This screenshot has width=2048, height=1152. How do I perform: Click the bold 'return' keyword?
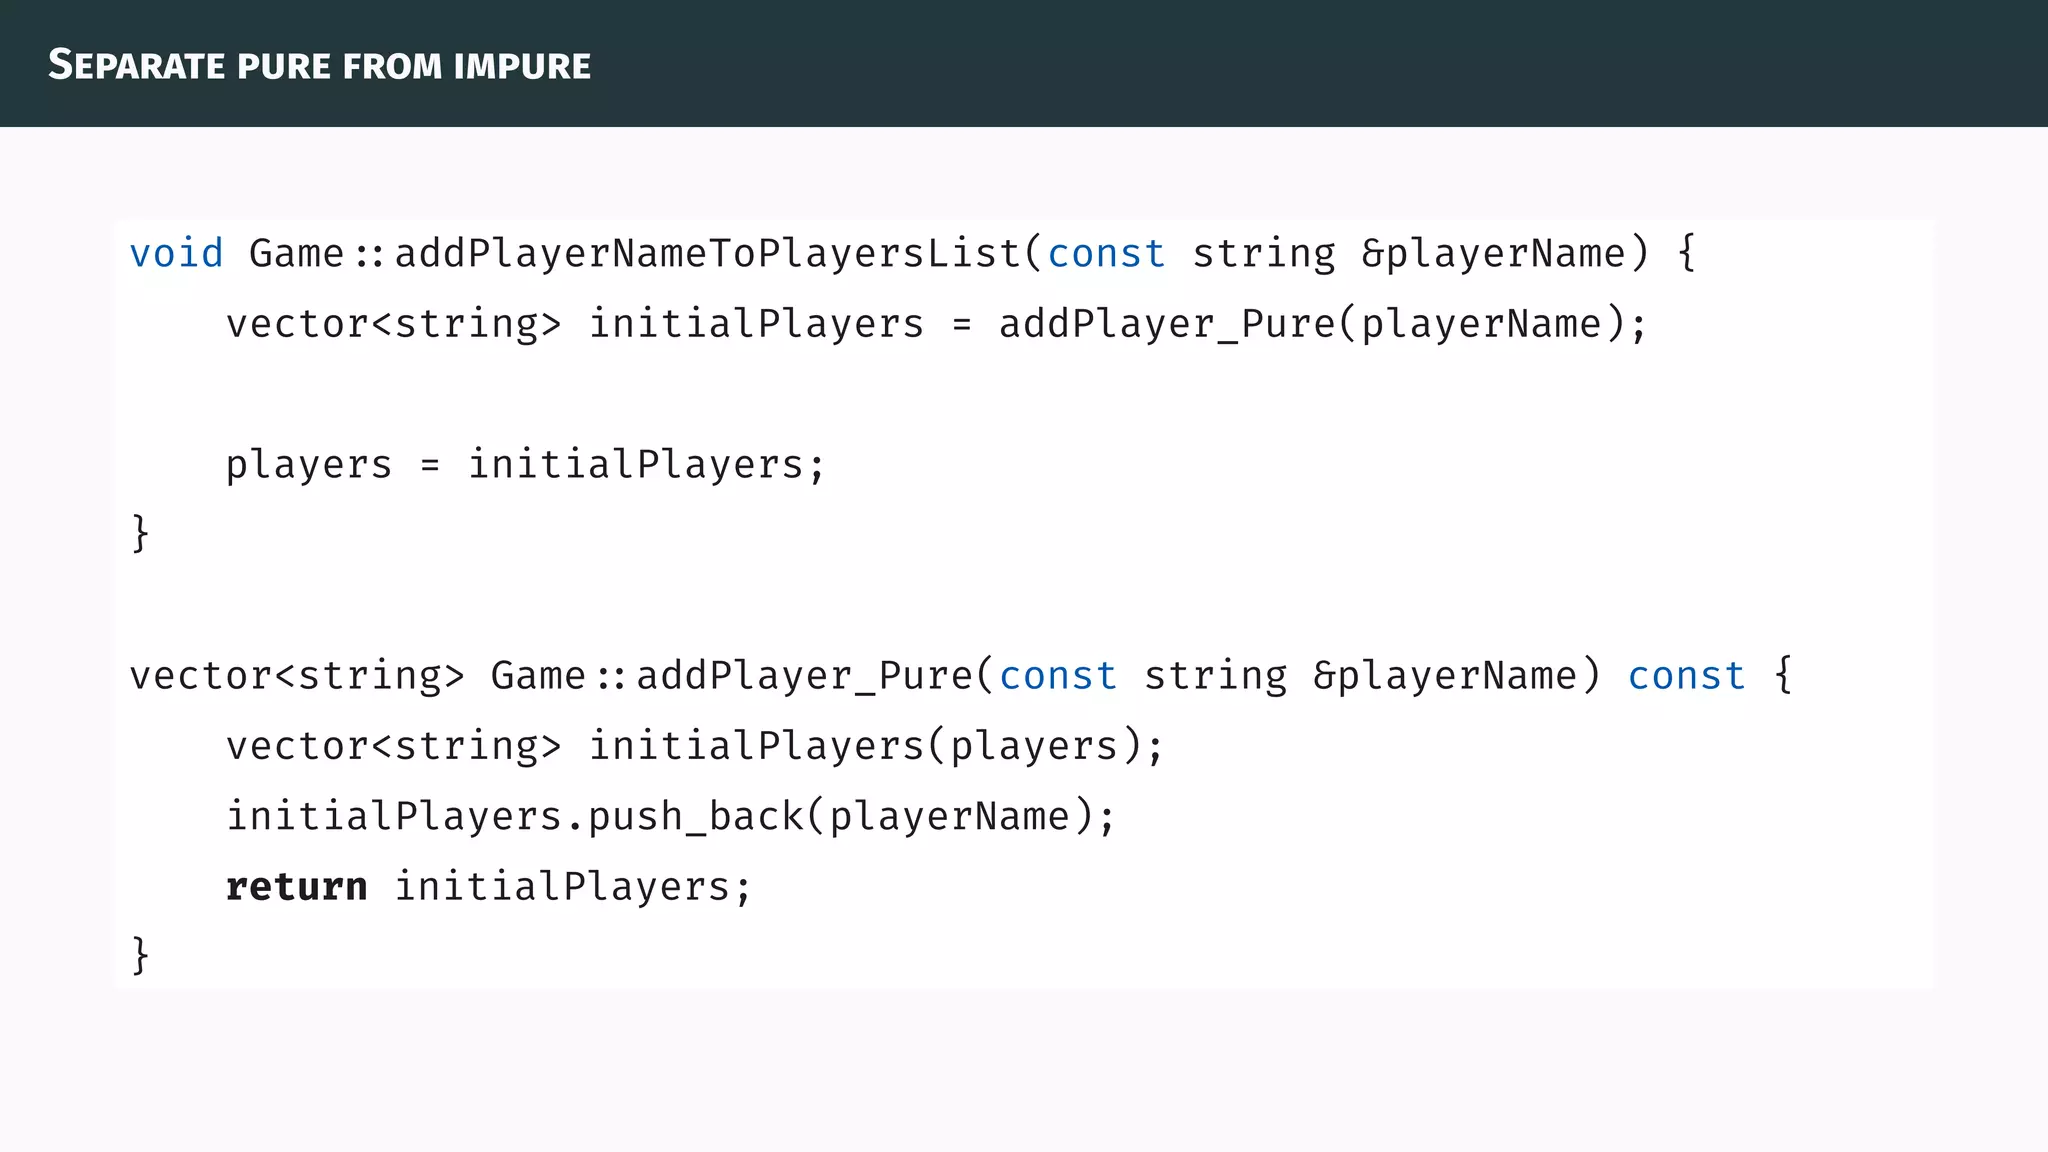point(296,887)
